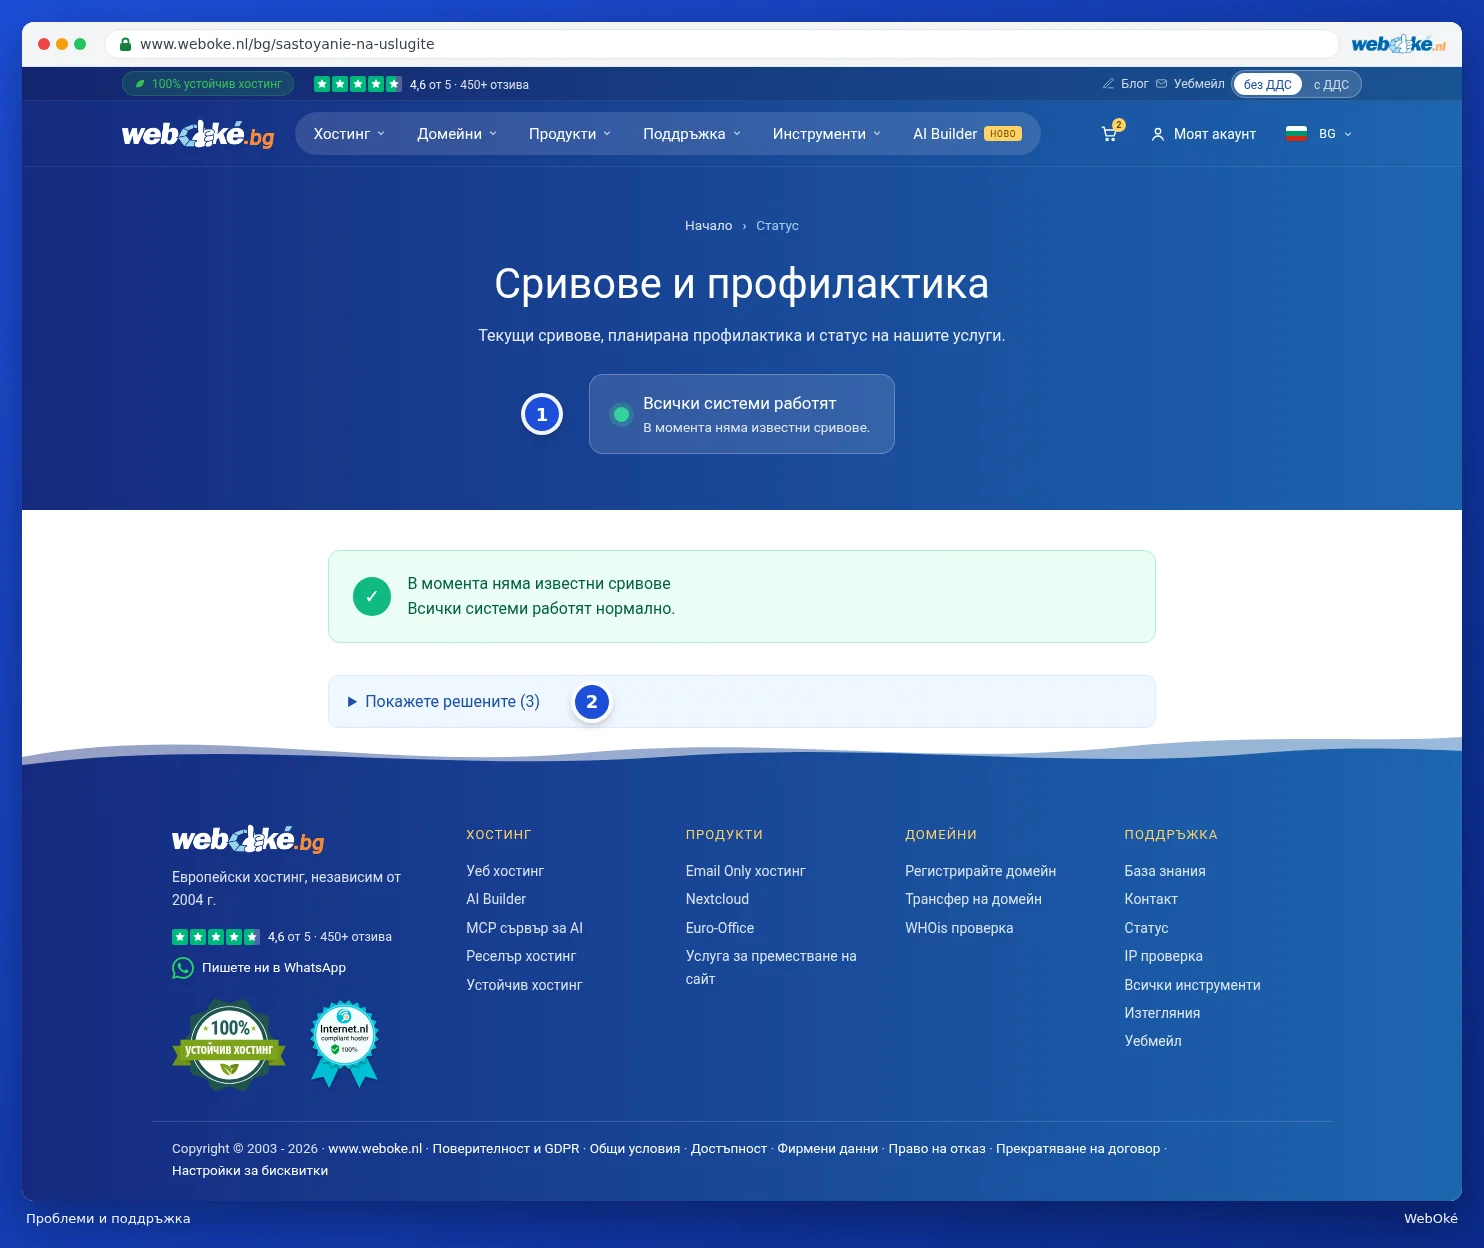
Task: Go to Блог in top bar
Action: click(1125, 84)
